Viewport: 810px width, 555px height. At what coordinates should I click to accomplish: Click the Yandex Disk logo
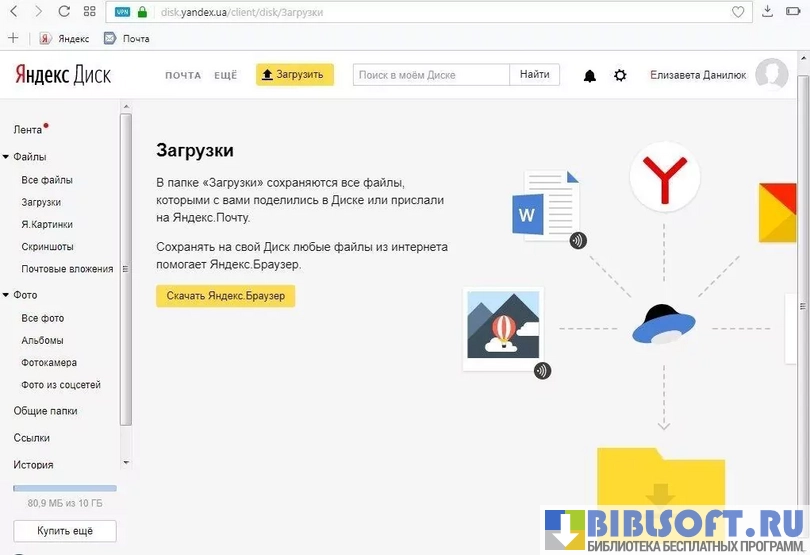[x=62, y=75]
